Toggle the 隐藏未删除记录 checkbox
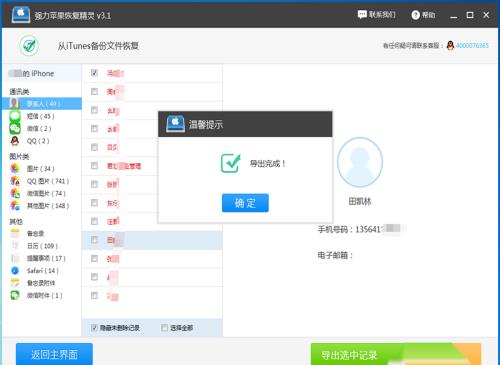The image size is (500, 365). pos(94,328)
